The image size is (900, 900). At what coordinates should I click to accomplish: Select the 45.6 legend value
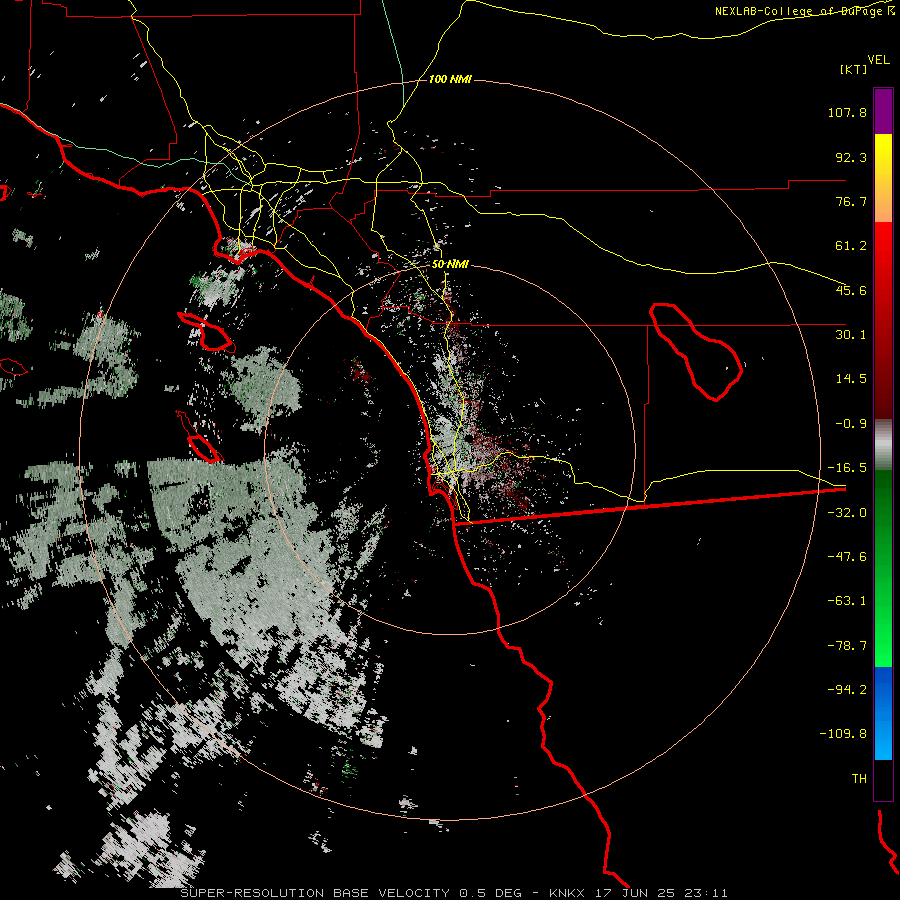(851, 290)
